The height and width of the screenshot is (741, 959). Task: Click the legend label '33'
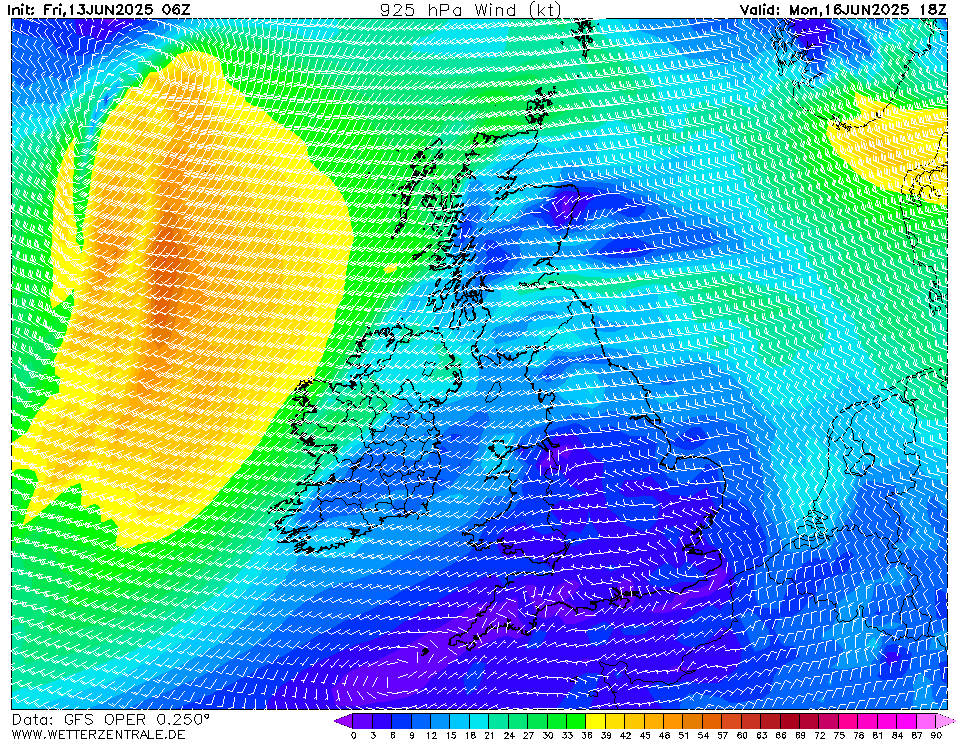567,735
